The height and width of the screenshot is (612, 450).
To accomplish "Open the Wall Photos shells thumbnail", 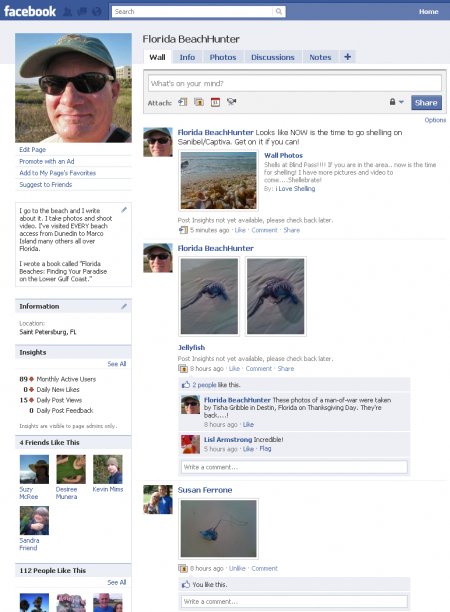I will pyautogui.click(x=219, y=180).
